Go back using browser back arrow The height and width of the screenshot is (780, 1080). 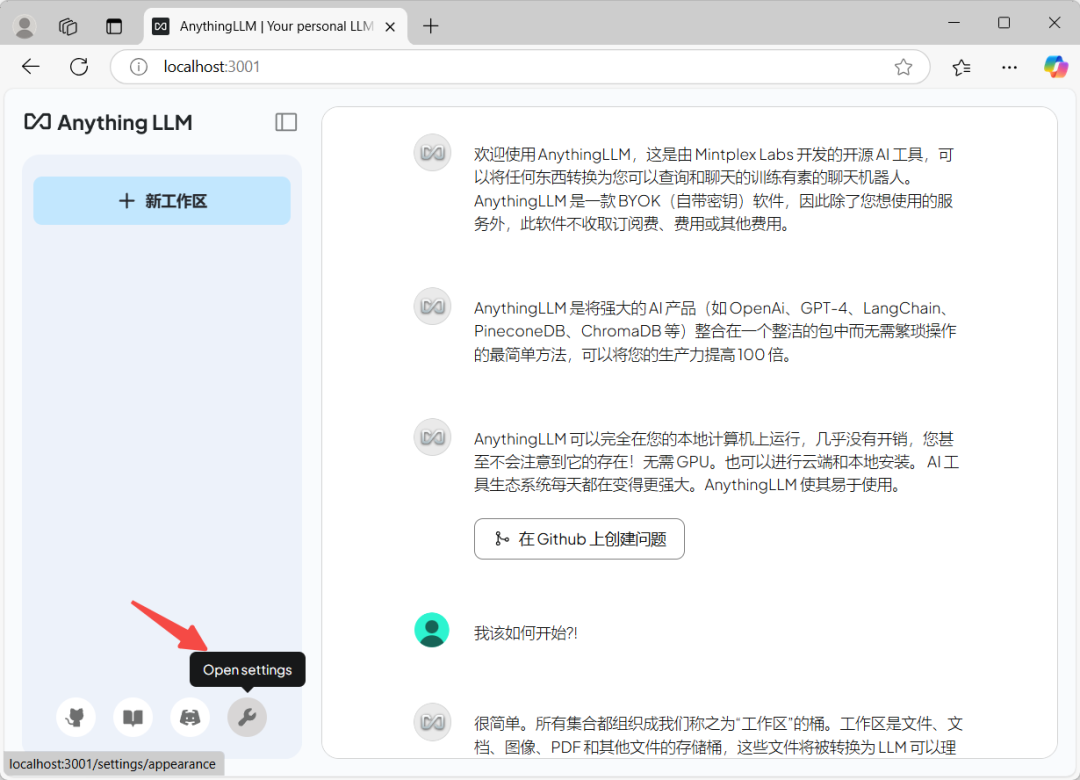click(x=31, y=67)
